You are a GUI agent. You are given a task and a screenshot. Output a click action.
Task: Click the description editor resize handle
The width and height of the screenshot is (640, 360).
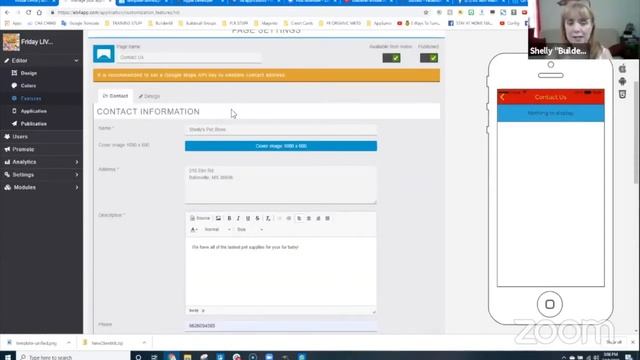click(x=374, y=311)
